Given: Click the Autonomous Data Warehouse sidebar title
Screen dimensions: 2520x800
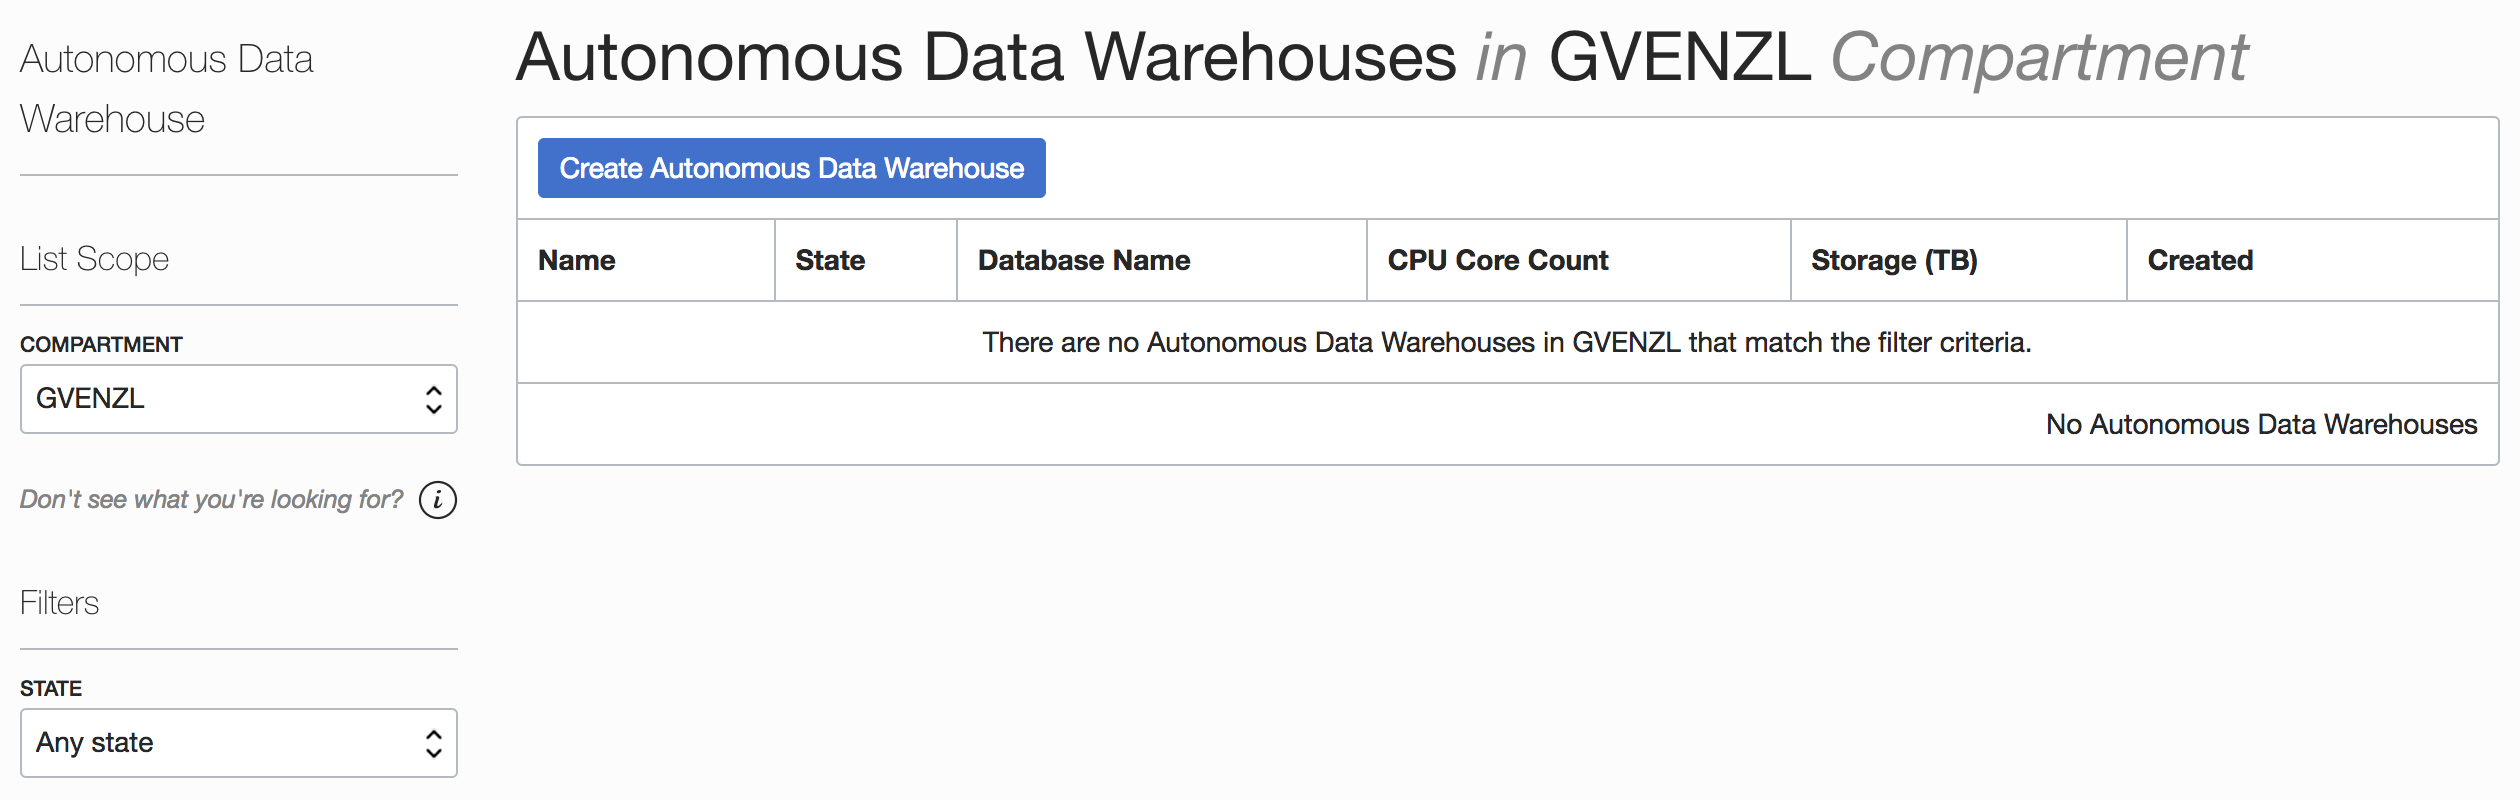Looking at the screenshot, I should pos(166,89).
